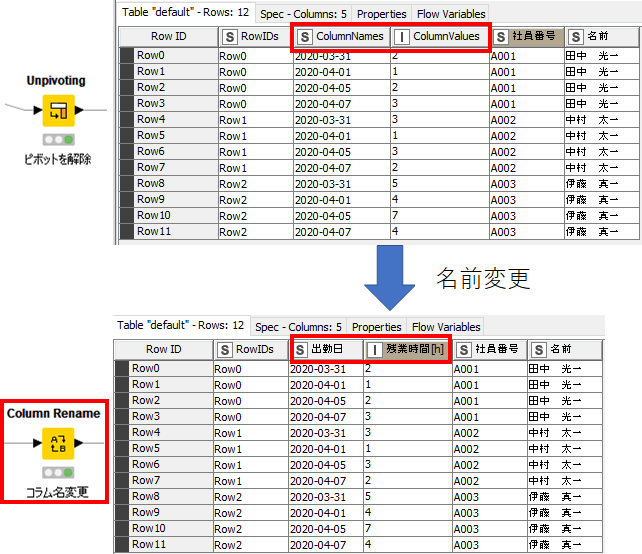Click 2020-03-31 cell in upper Row8
The image size is (642, 554).
341,183
